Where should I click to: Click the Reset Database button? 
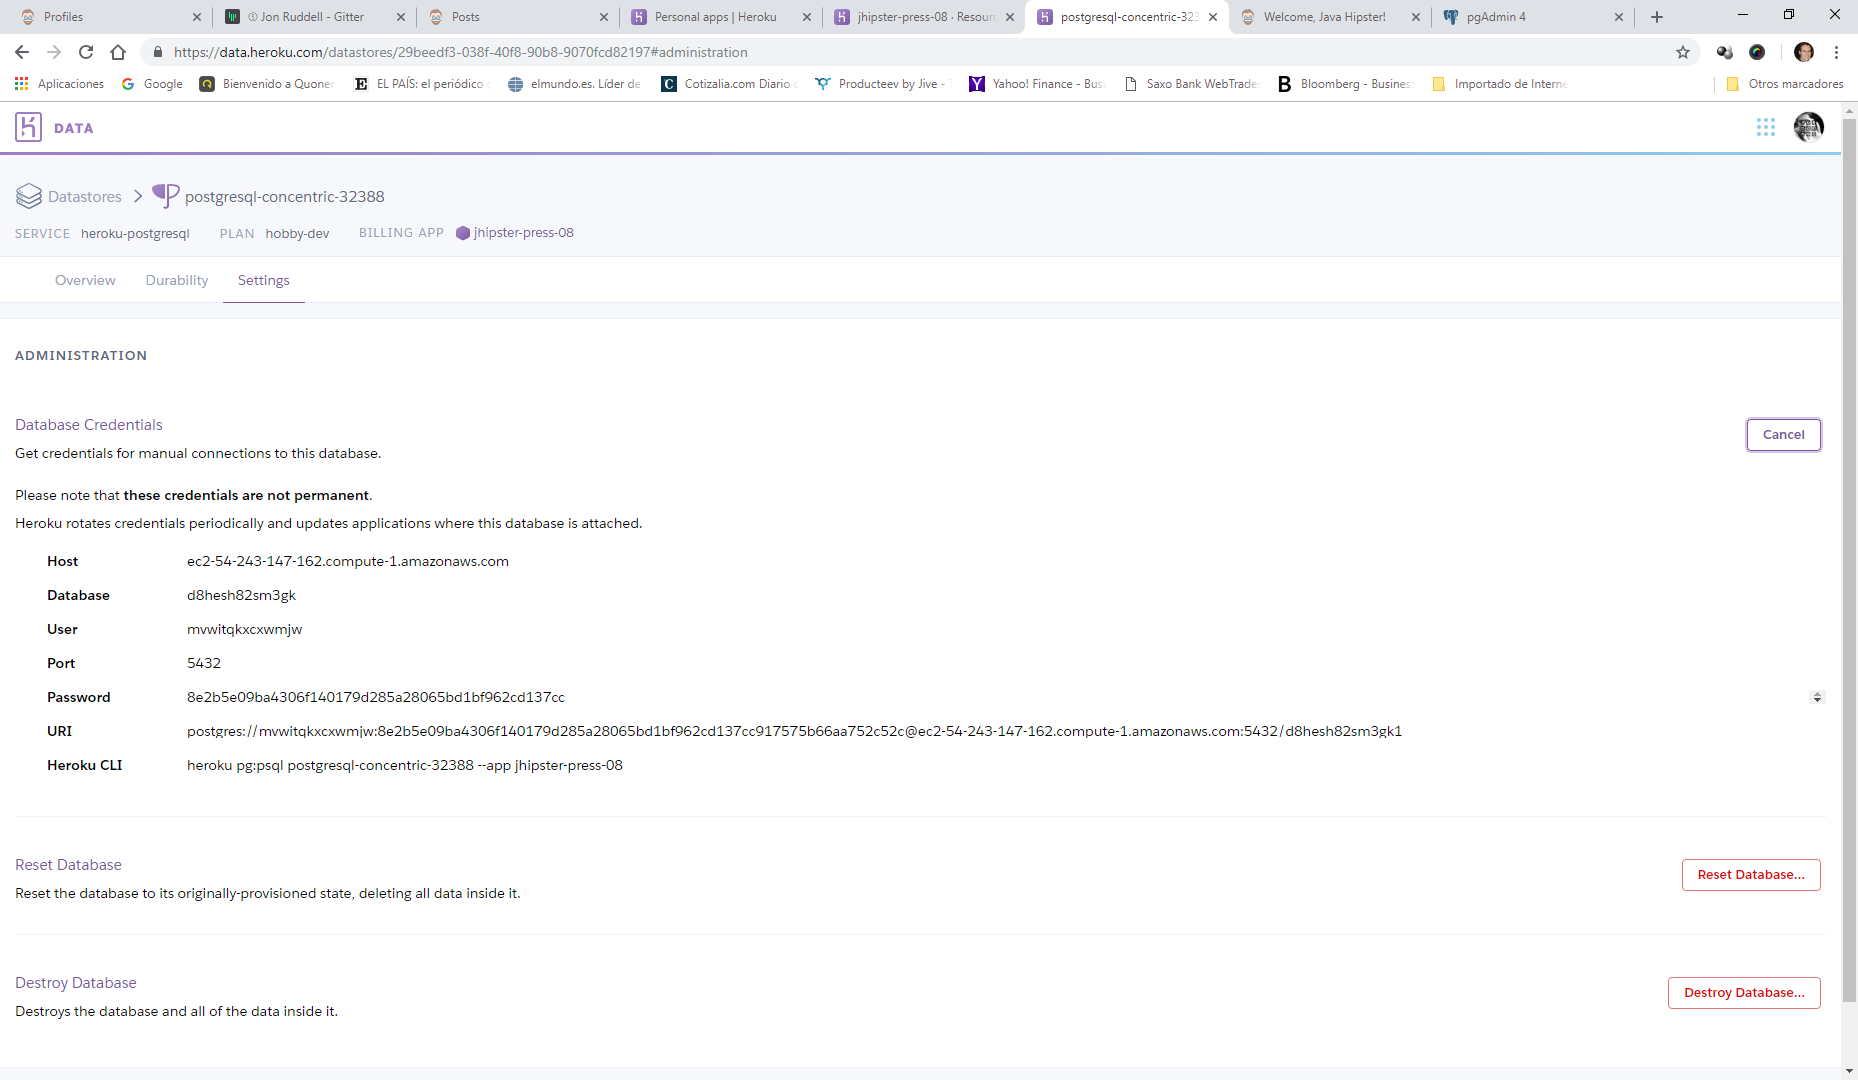(1750, 874)
